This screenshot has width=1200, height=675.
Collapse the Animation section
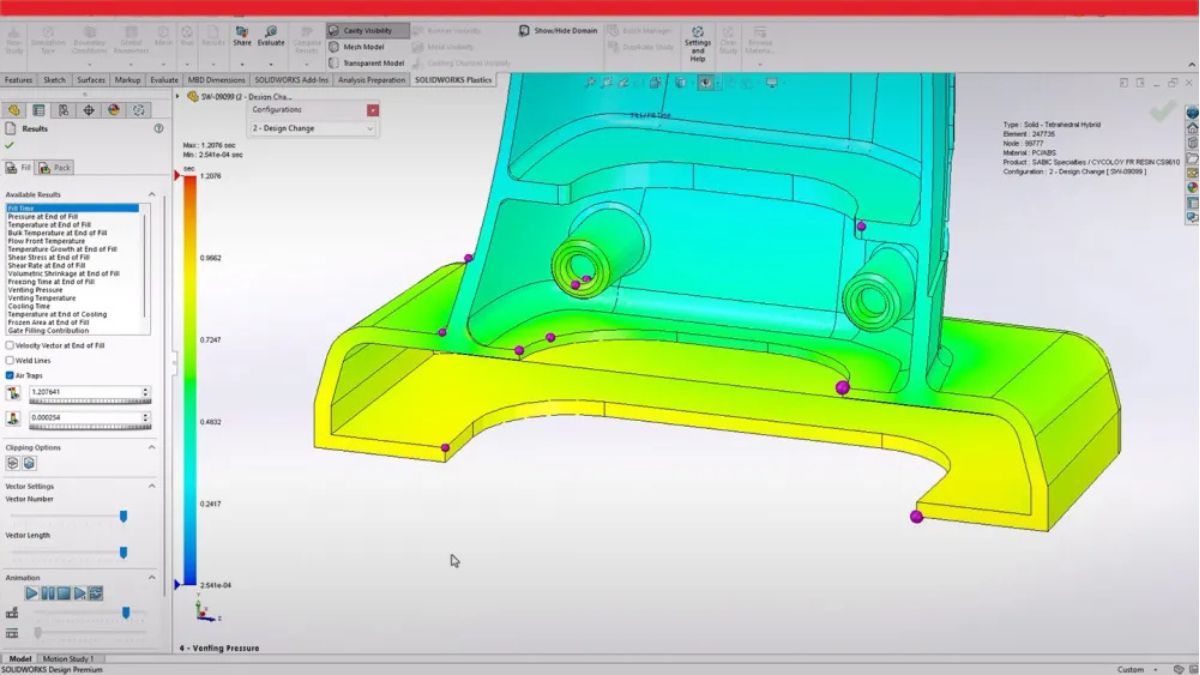click(152, 577)
